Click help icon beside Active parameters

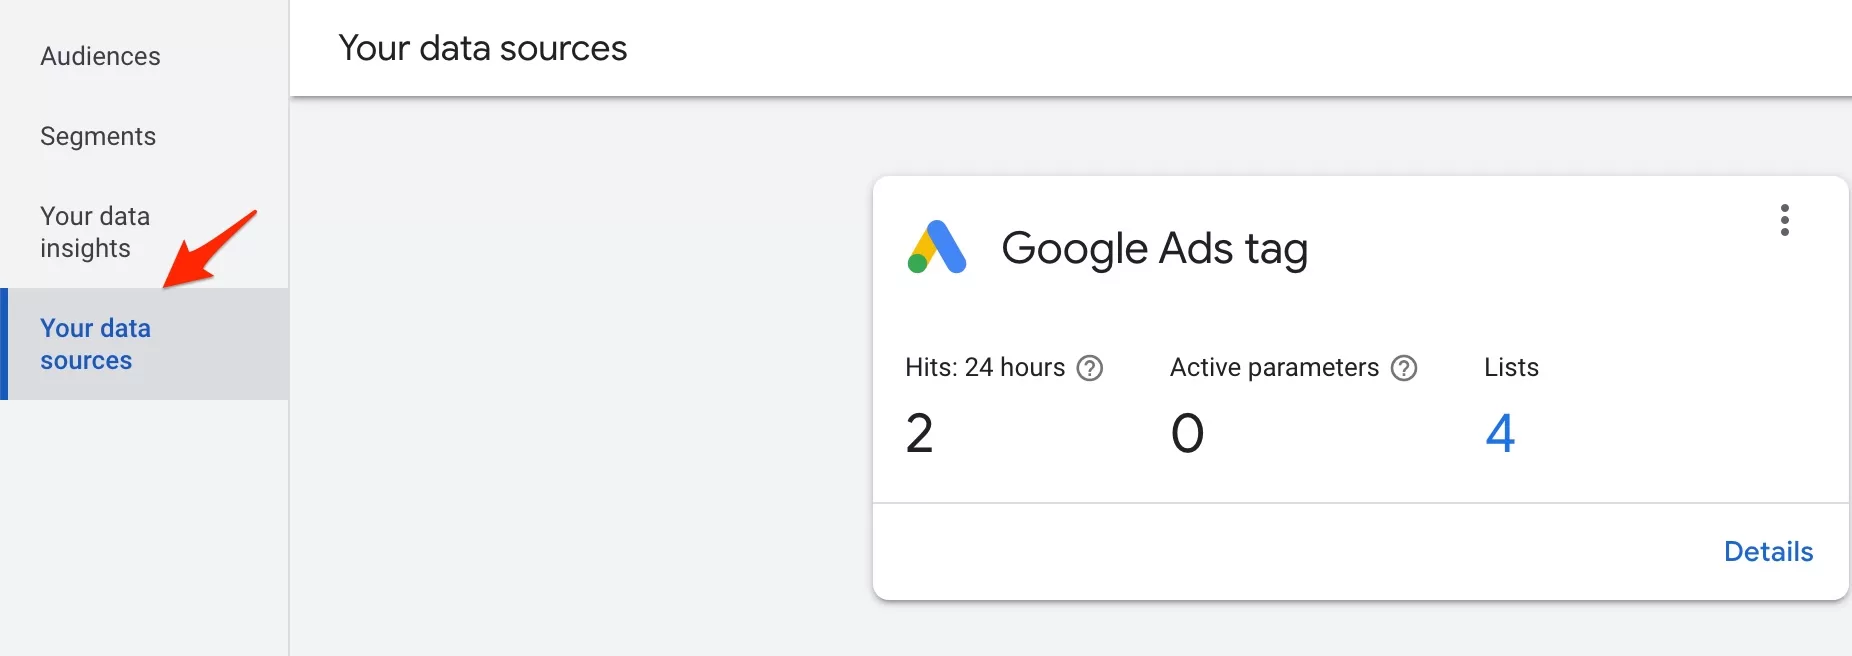(x=1404, y=368)
